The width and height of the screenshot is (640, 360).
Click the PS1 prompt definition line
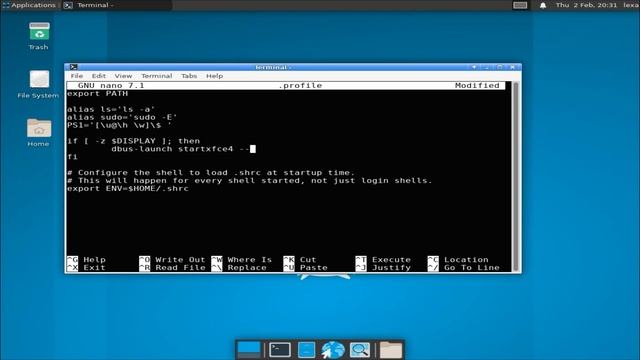(120, 125)
